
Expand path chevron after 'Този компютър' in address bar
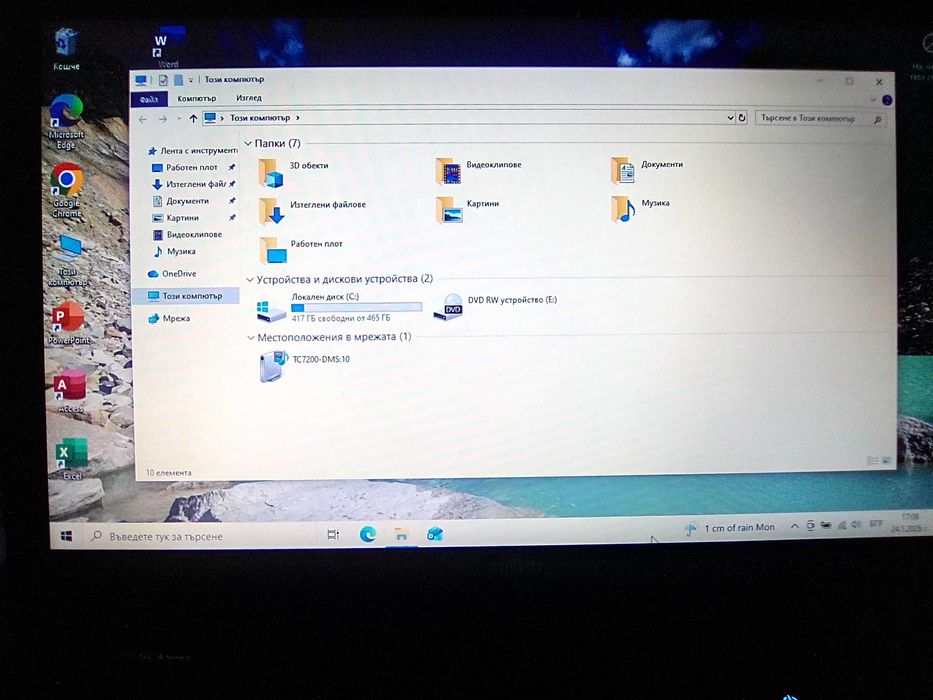[x=298, y=118]
